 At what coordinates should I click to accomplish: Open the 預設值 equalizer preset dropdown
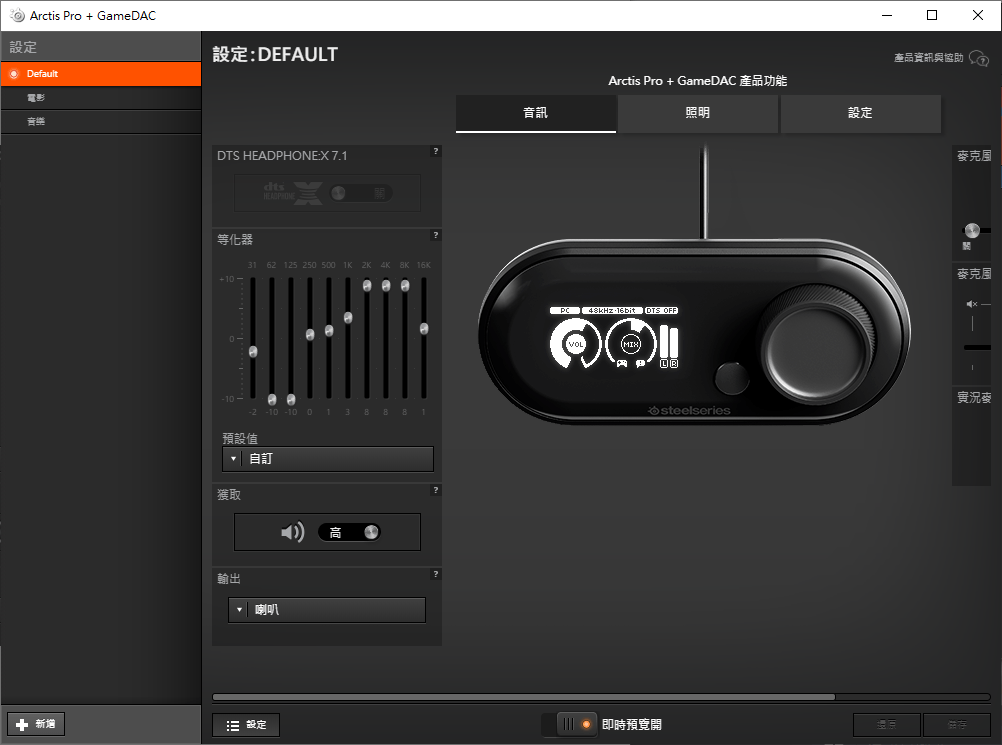[x=328, y=459]
